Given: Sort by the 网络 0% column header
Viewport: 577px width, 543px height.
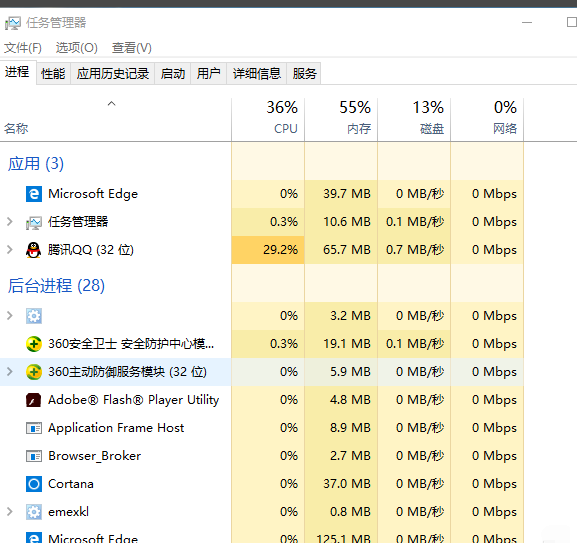Looking at the screenshot, I should (x=487, y=120).
